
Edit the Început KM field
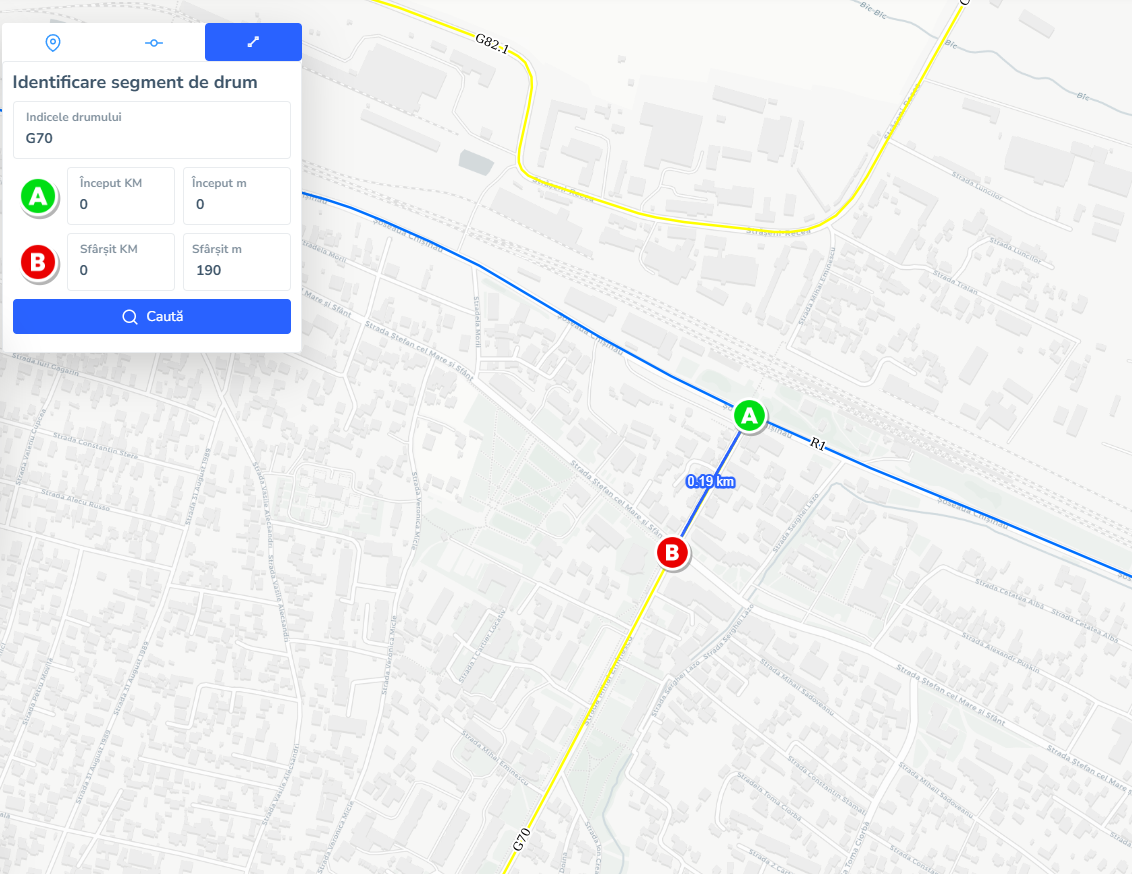tap(121, 196)
